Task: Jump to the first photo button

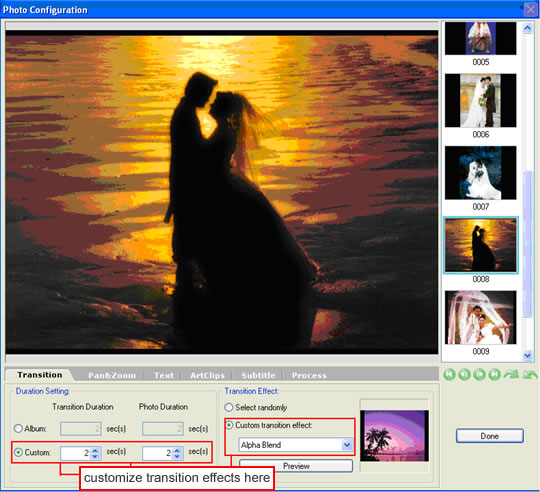Action: (x=449, y=374)
